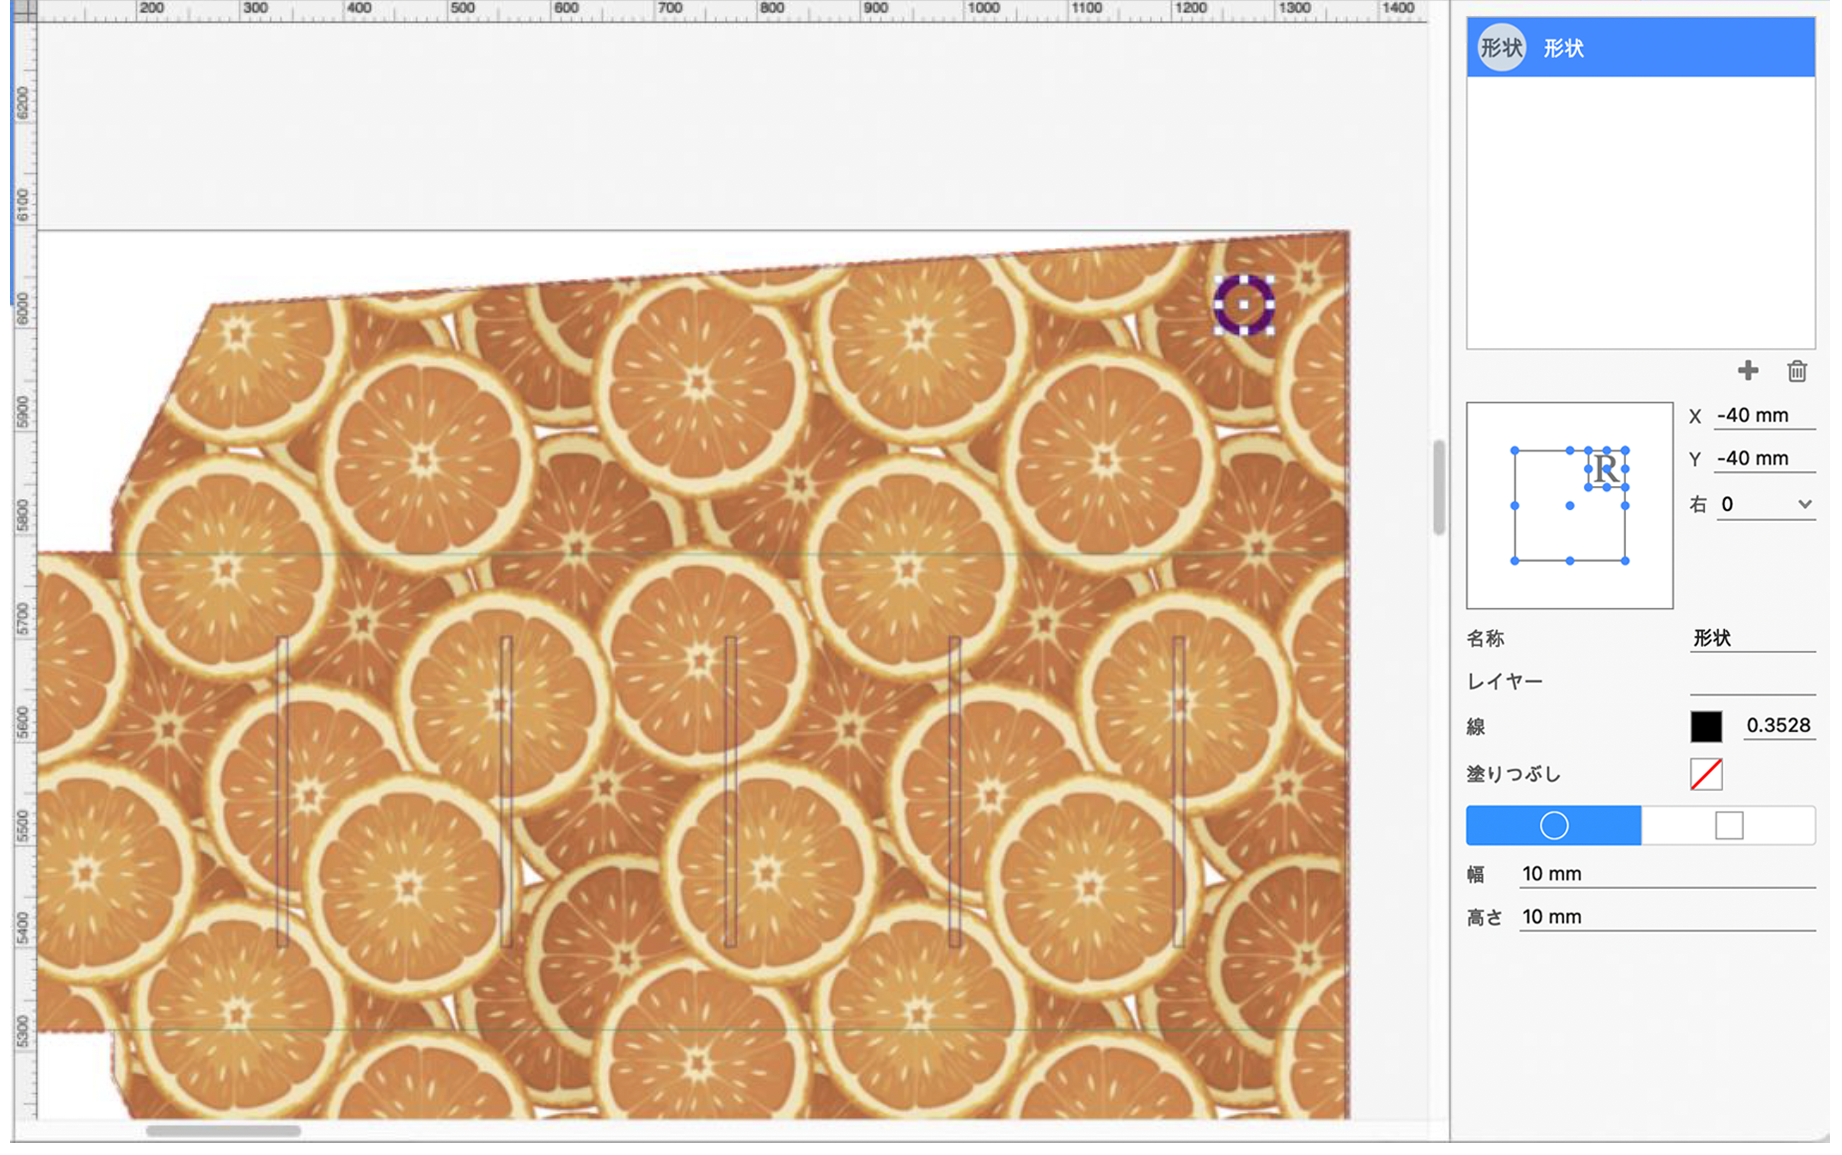Select the center vertical slot line on canvas
The height and width of the screenshot is (1155, 1842).
point(730,791)
